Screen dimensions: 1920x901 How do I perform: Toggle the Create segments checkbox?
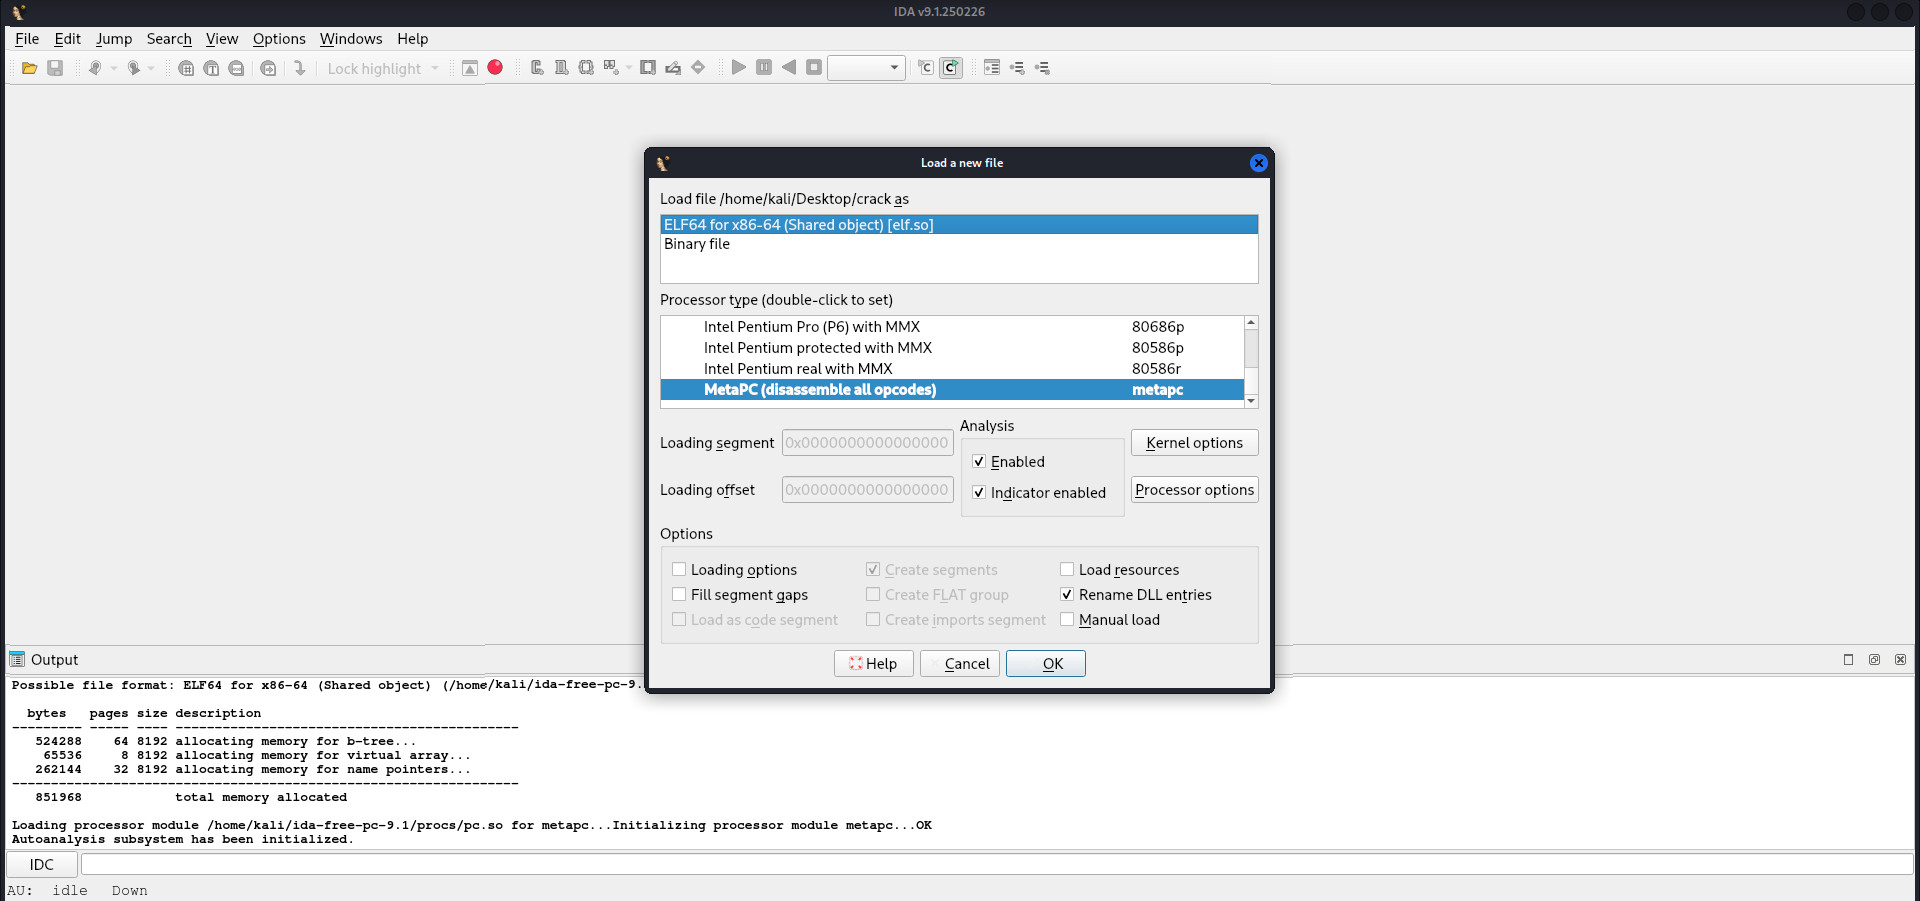point(873,569)
